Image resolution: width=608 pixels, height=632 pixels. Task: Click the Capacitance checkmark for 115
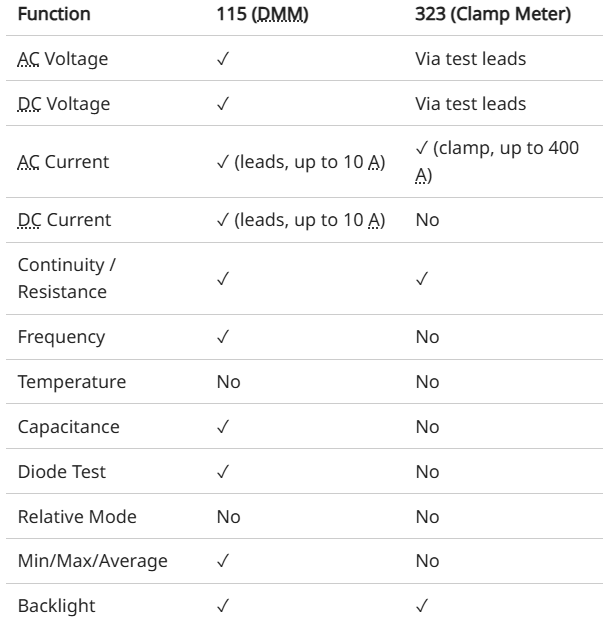pos(223,427)
